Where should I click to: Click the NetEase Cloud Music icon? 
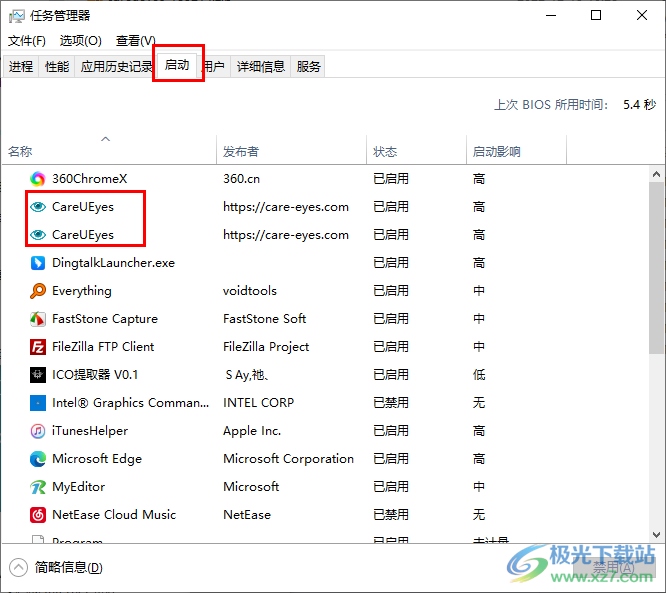[x=38, y=515]
